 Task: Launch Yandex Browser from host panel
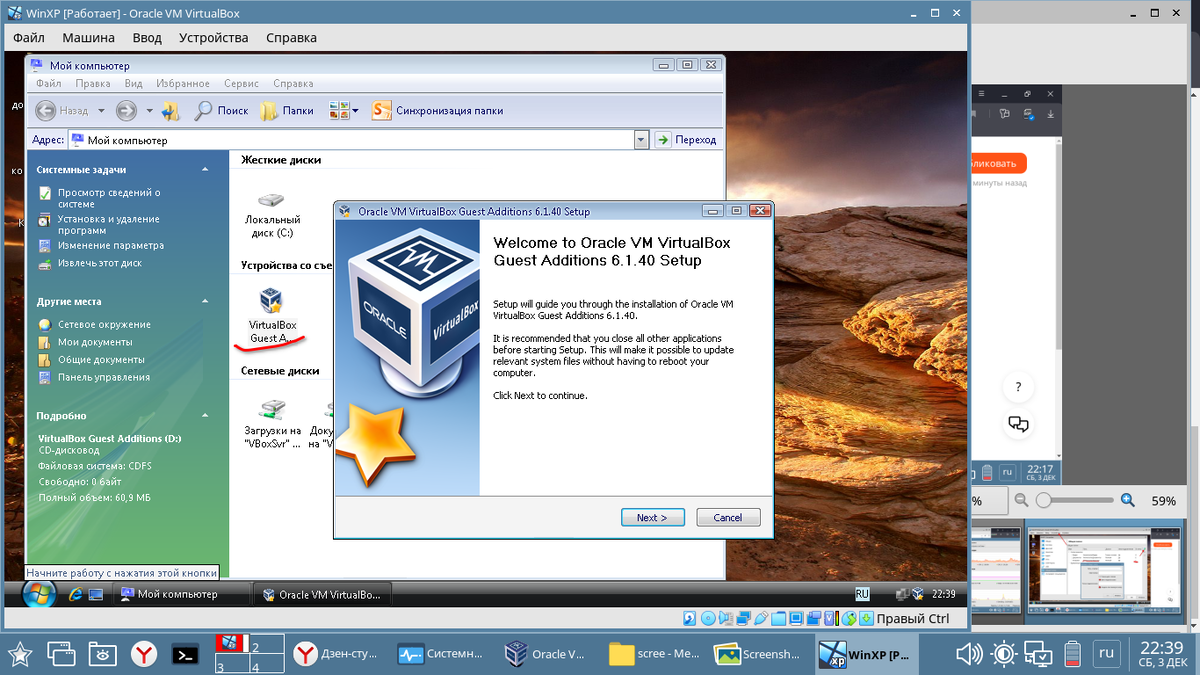tap(145, 654)
